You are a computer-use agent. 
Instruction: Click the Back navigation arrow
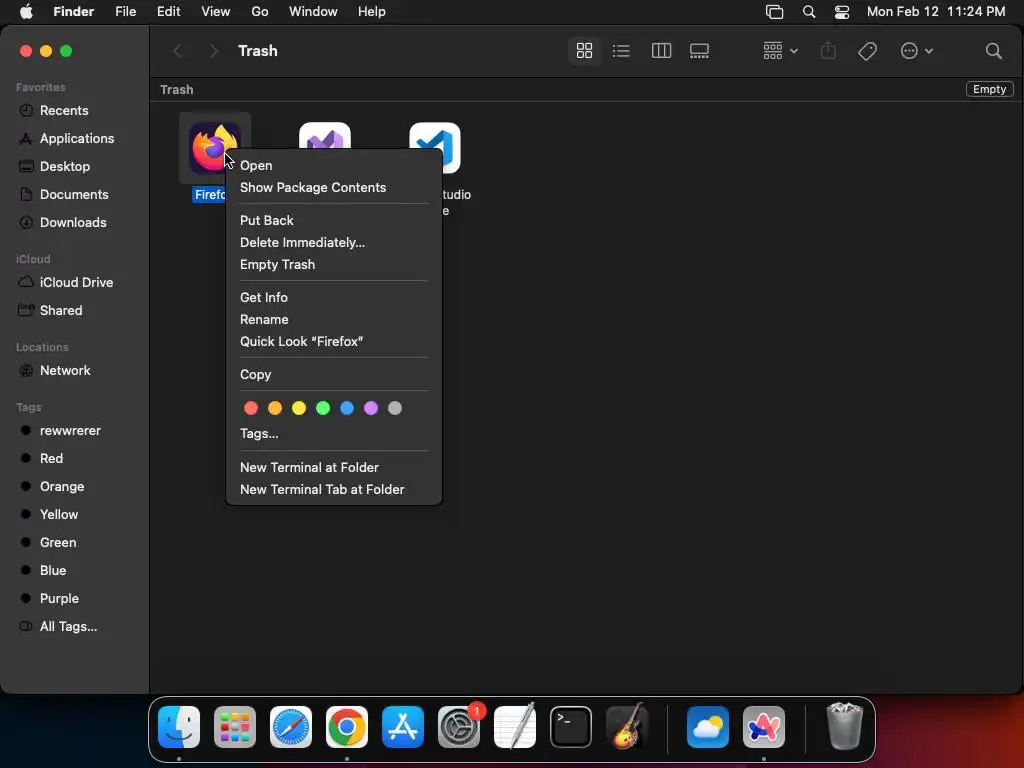(x=178, y=51)
